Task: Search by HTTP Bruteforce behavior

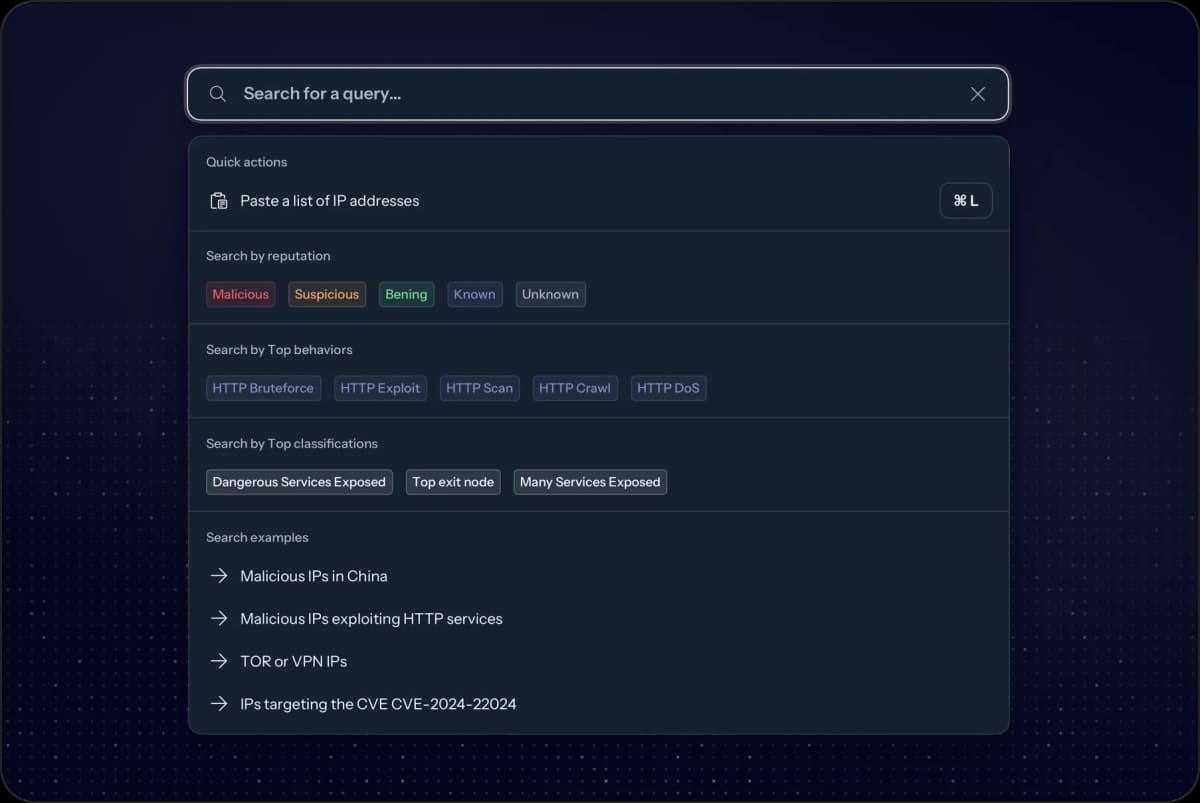Action: point(263,388)
